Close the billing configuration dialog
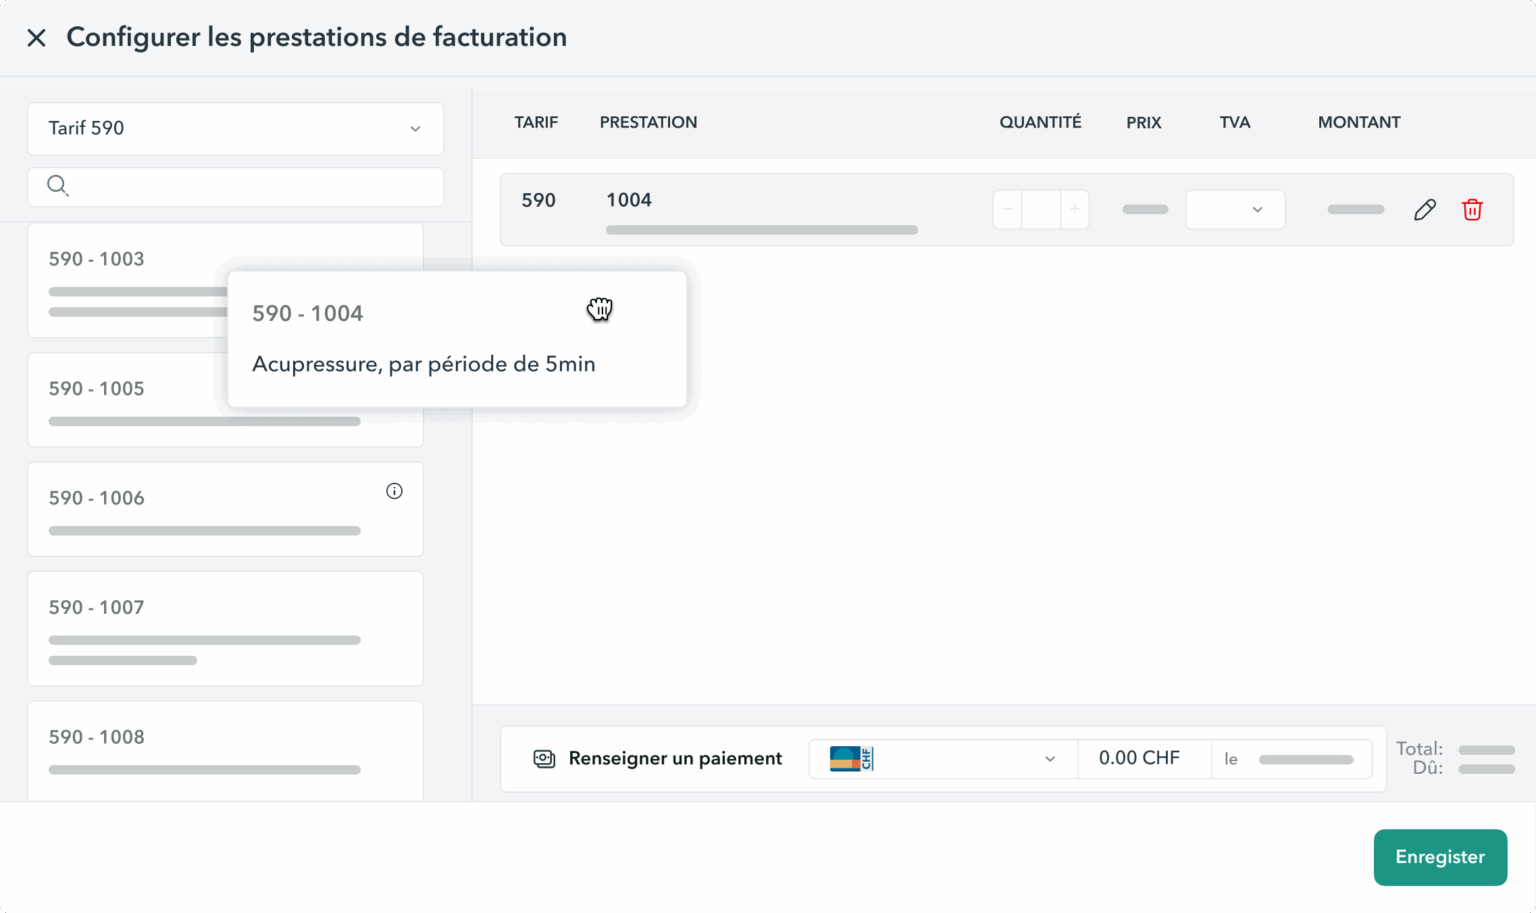This screenshot has width=1536, height=913. tap(36, 38)
